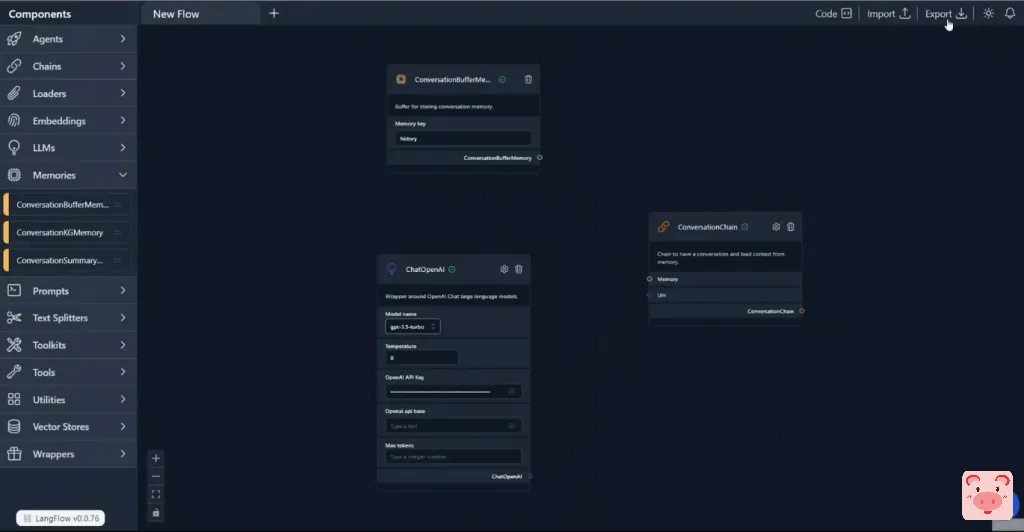
Task: Click the Vector Stores database icon
Action: (14, 427)
